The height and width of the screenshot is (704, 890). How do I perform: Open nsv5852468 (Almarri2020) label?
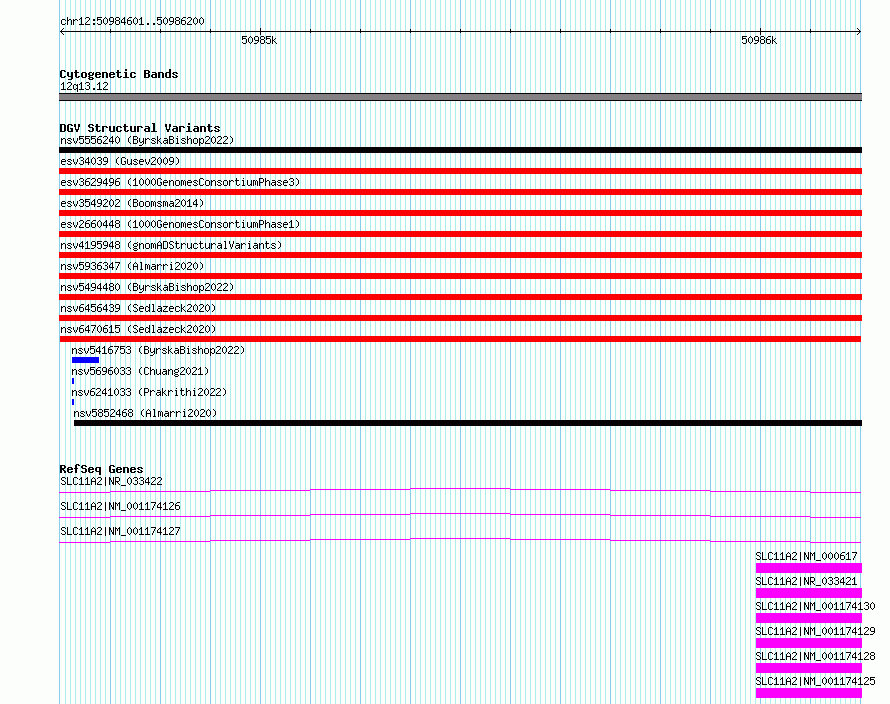pyautogui.click(x=145, y=413)
